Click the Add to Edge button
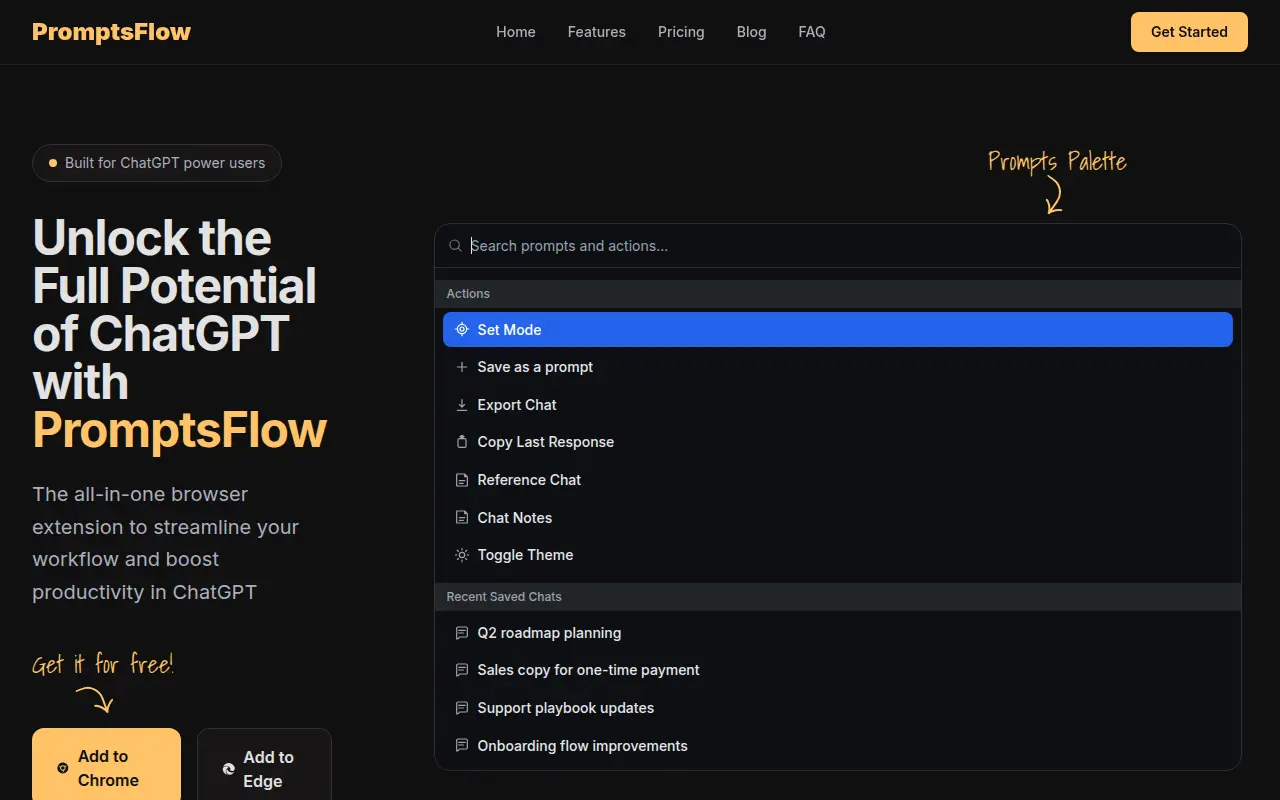 [x=264, y=765]
